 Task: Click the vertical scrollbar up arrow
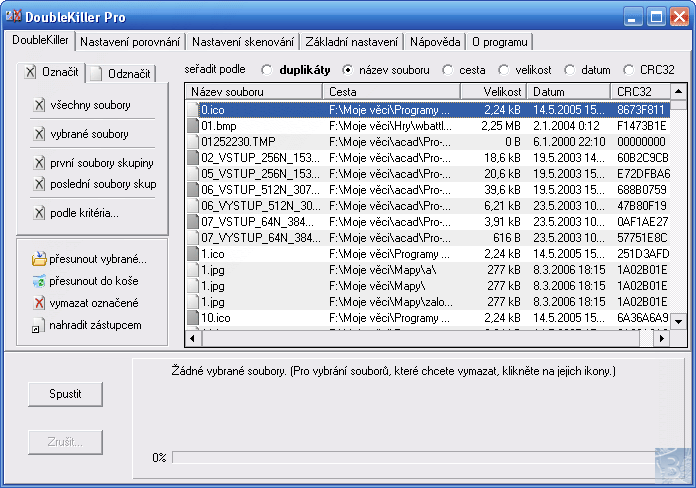pos(678,92)
